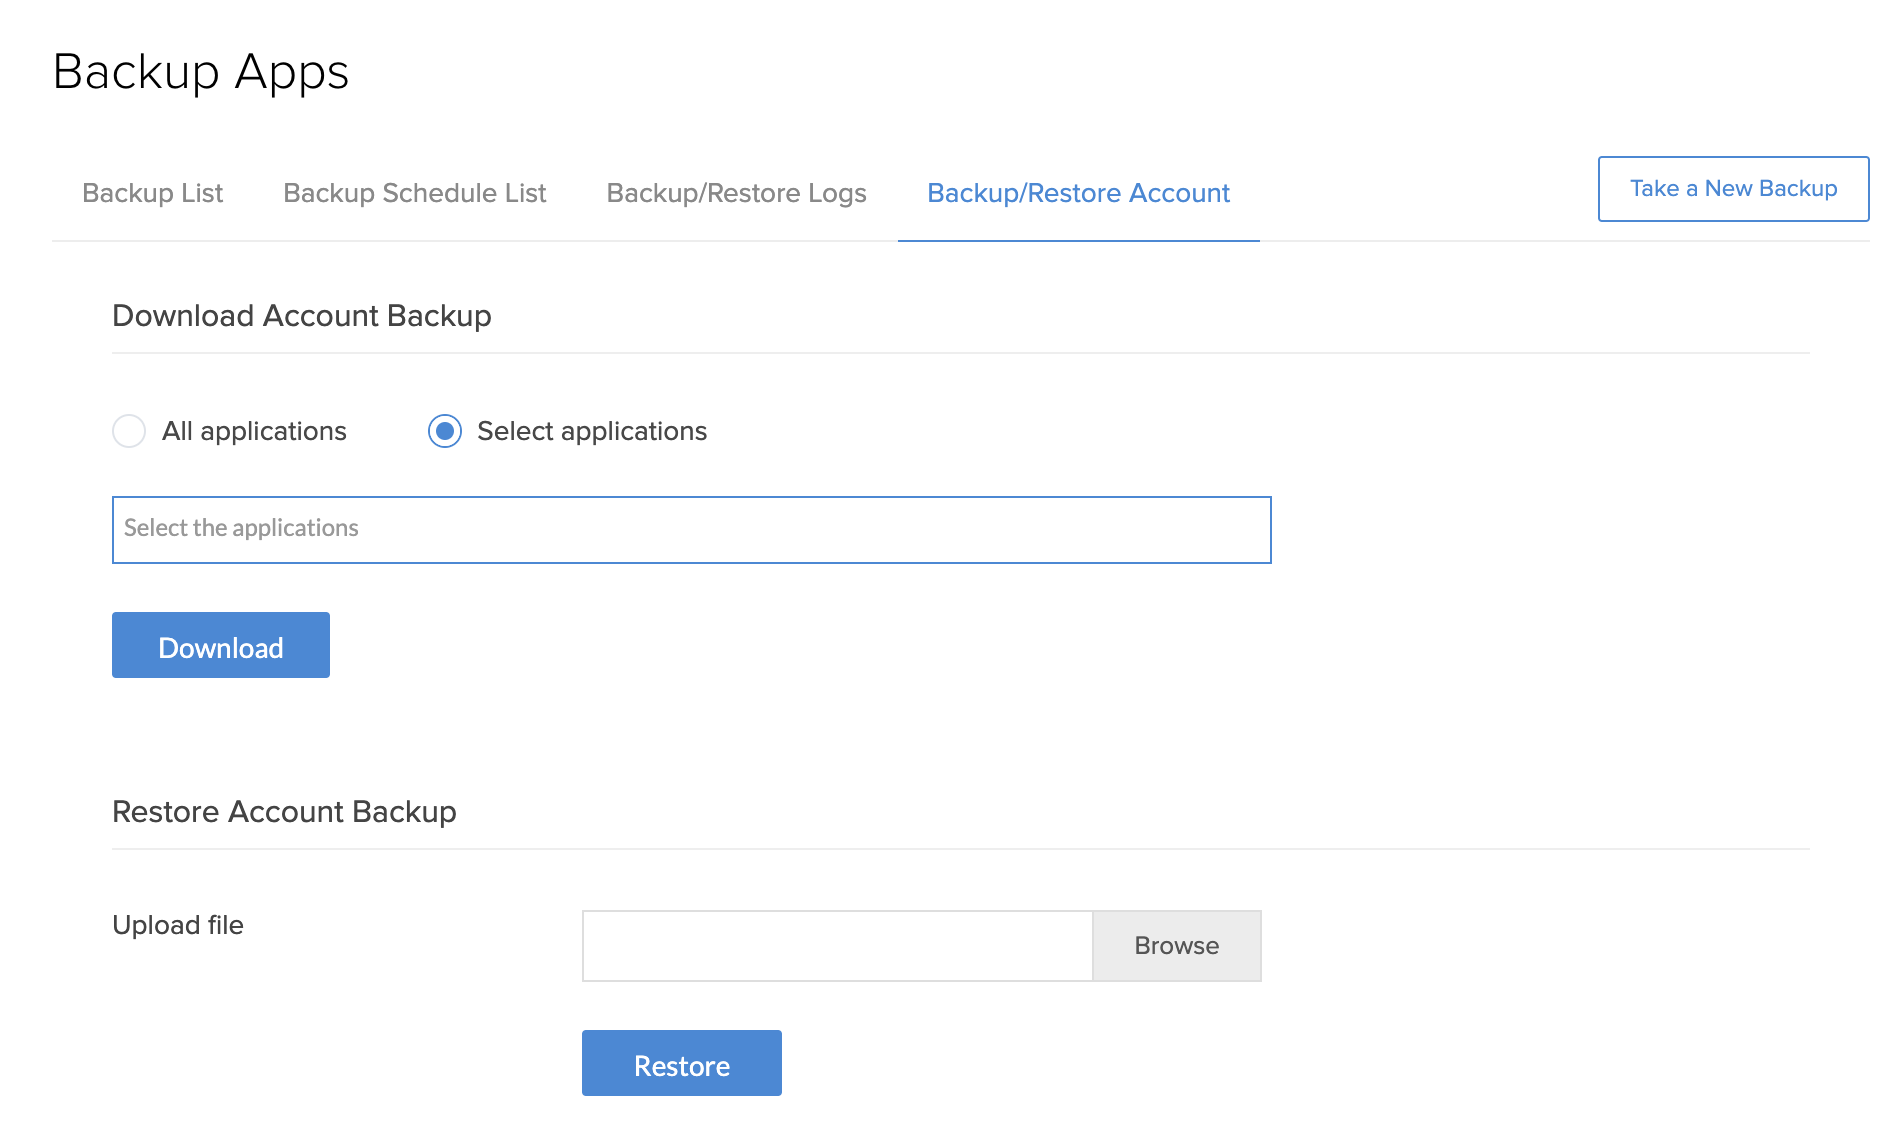Click Browse to choose a backup file
This screenshot has height=1146, width=1902.
1176,946
